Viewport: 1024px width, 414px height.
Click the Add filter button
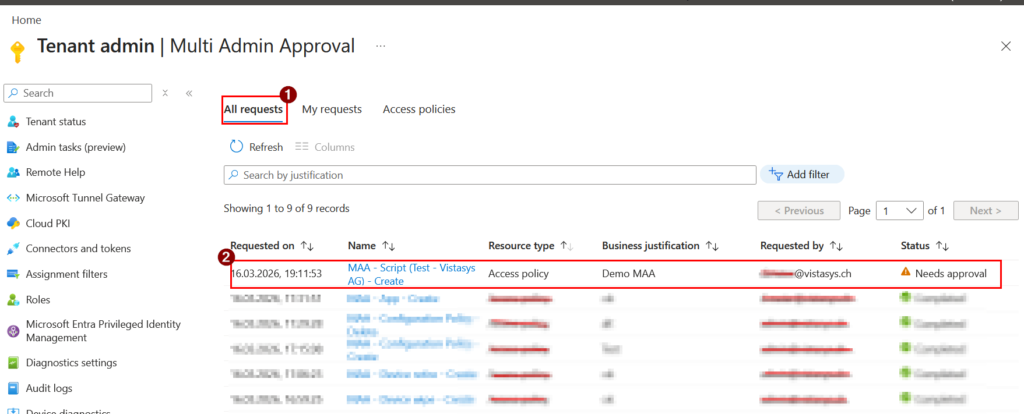click(802, 174)
